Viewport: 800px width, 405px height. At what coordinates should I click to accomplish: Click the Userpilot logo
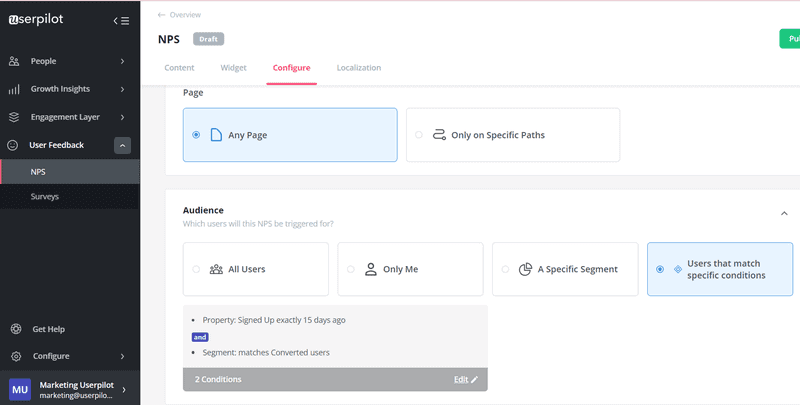36,20
